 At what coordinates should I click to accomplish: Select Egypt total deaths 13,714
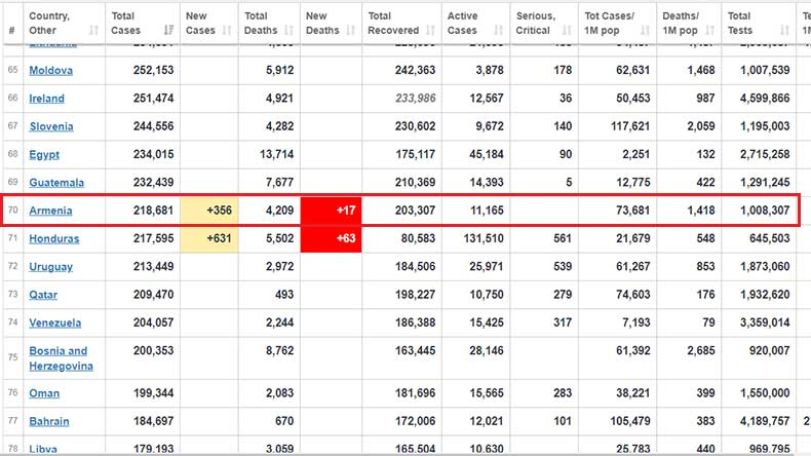pyautogui.click(x=276, y=154)
